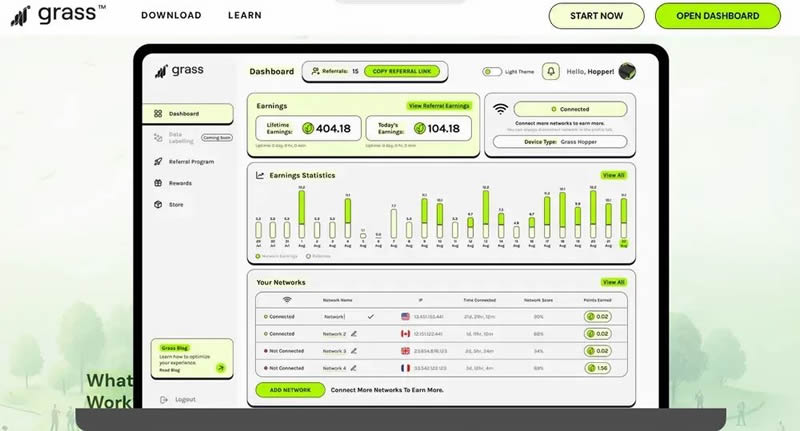Image resolution: width=800 pixels, height=431 pixels.
Task: Click the 404.18 lifetime earnings value
Action: (333, 129)
